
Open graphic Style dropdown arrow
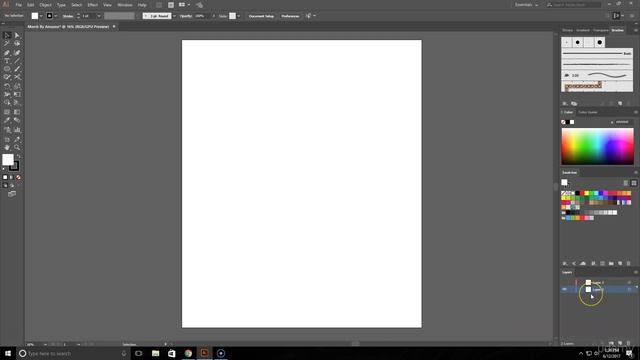(x=238, y=16)
